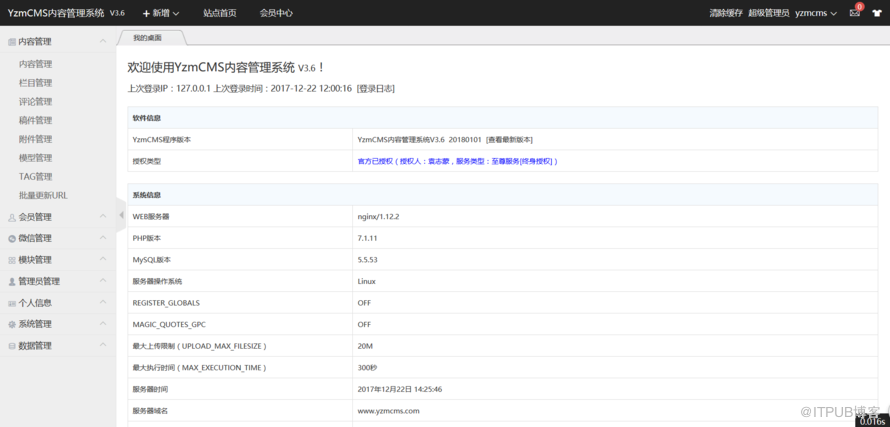Click the 内容管理 section icon
Viewport: 890px width, 427px height.
(x=12, y=42)
